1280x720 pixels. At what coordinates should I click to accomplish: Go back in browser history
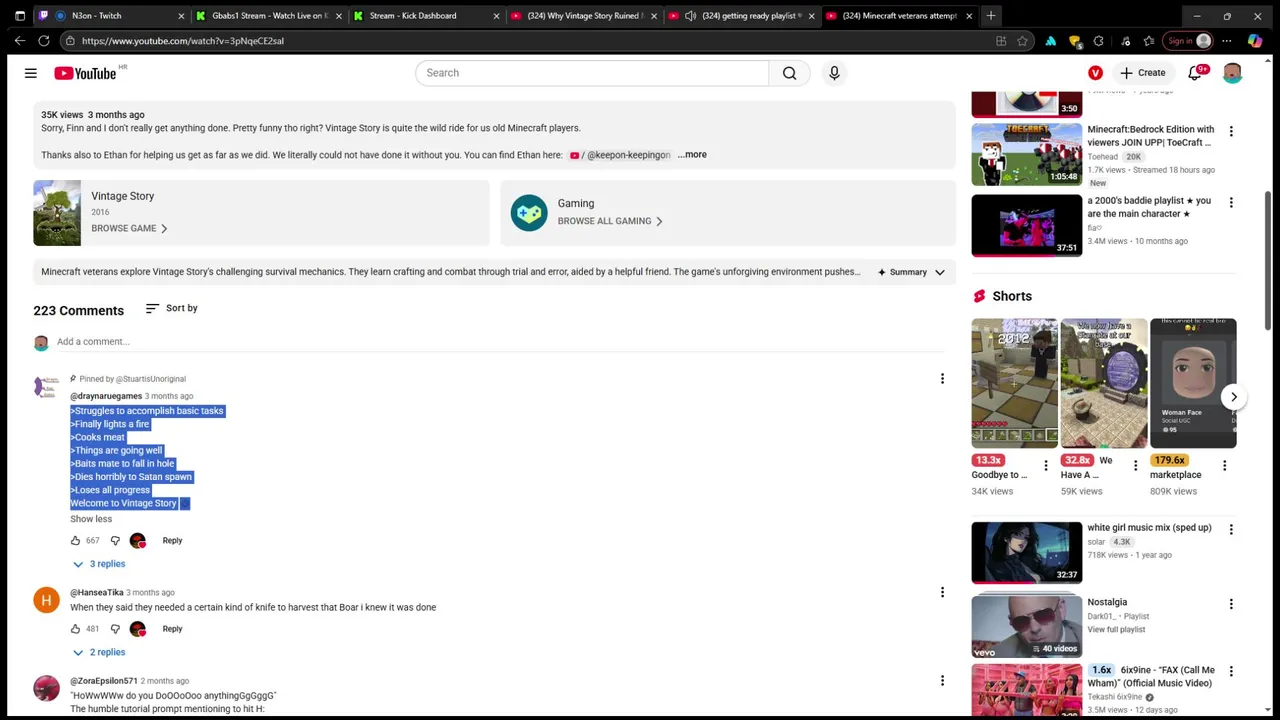click(20, 41)
